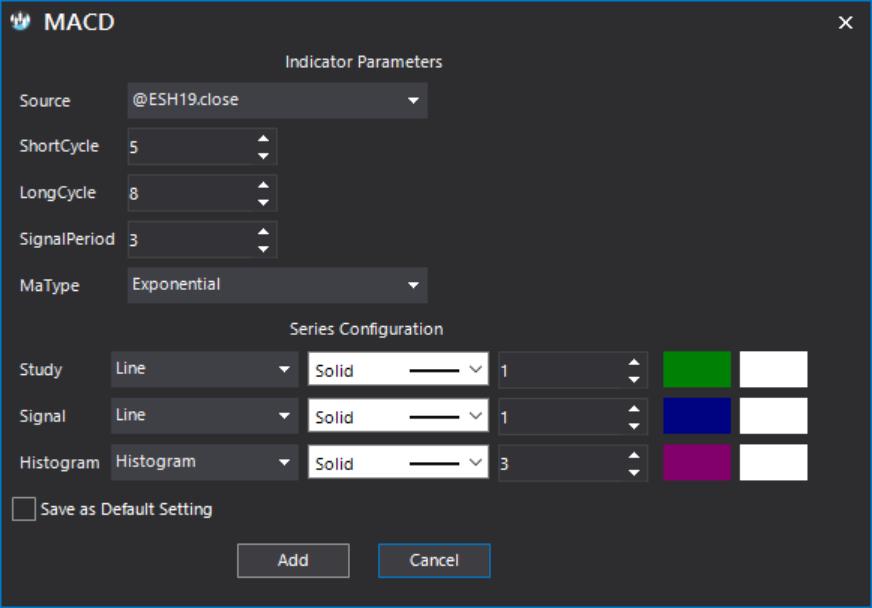Image resolution: width=872 pixels, height=608 pixels.
Task: Decrease Histogram width with down arrow
Action: coord(634,472)
